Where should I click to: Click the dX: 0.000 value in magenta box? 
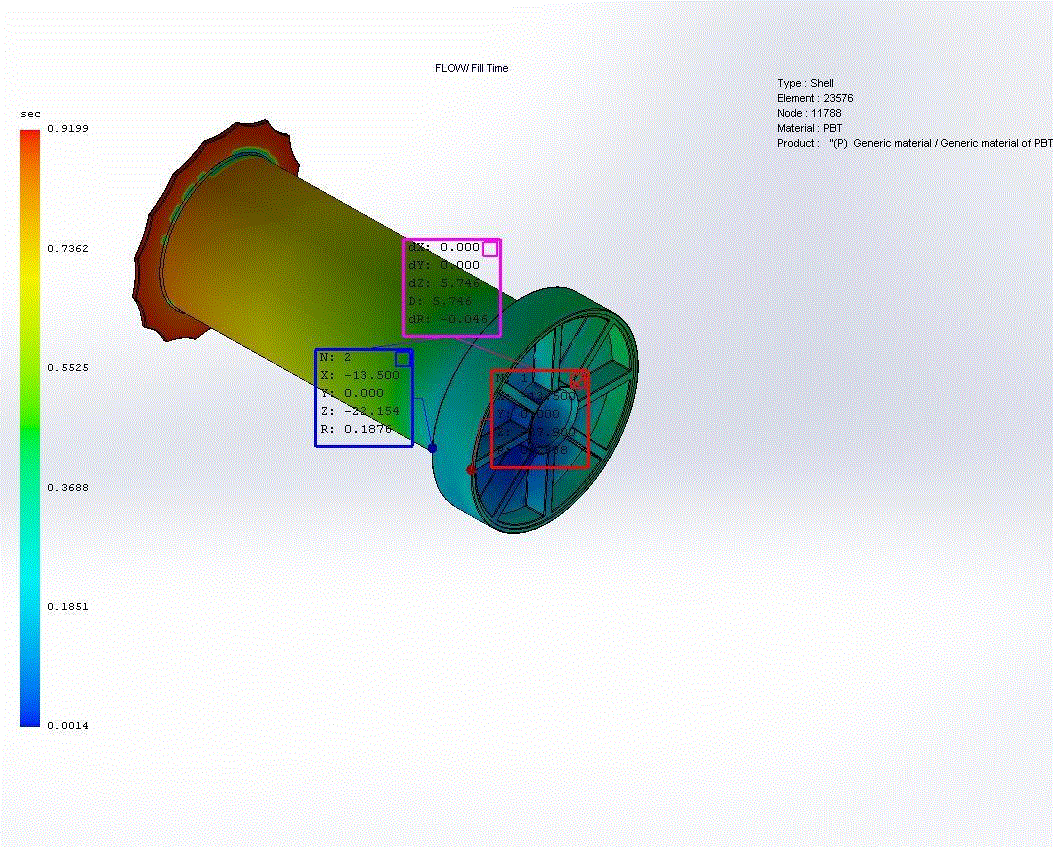(x=444, y=247)
